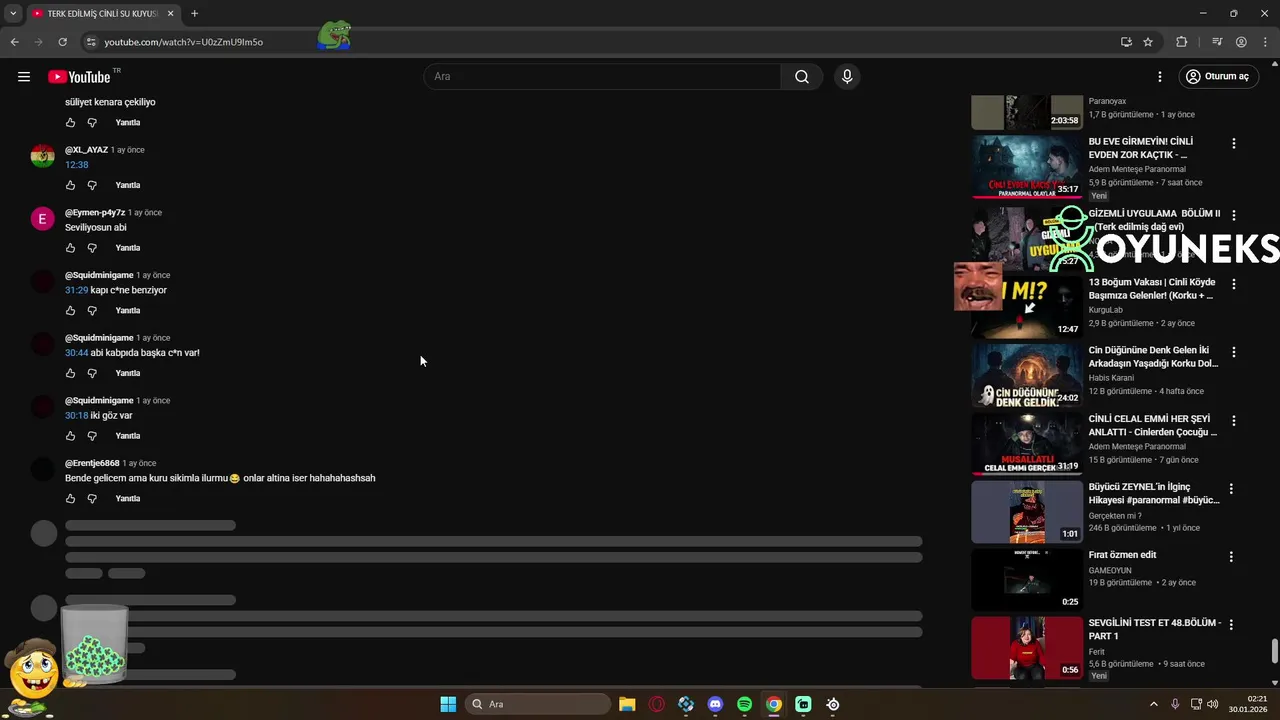Click the browser address bar URL
This screenshot has width=1280, height=720.
click(184, 42)
